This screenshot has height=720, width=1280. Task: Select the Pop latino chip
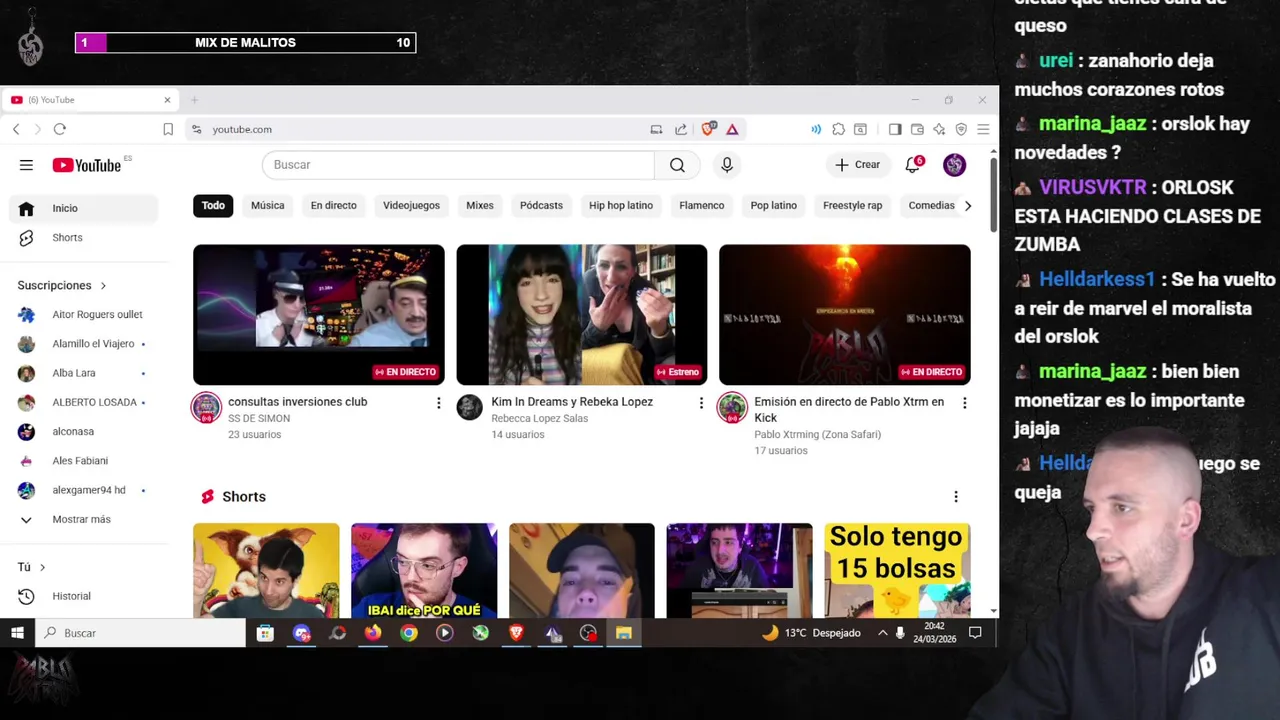pos(774,205)
